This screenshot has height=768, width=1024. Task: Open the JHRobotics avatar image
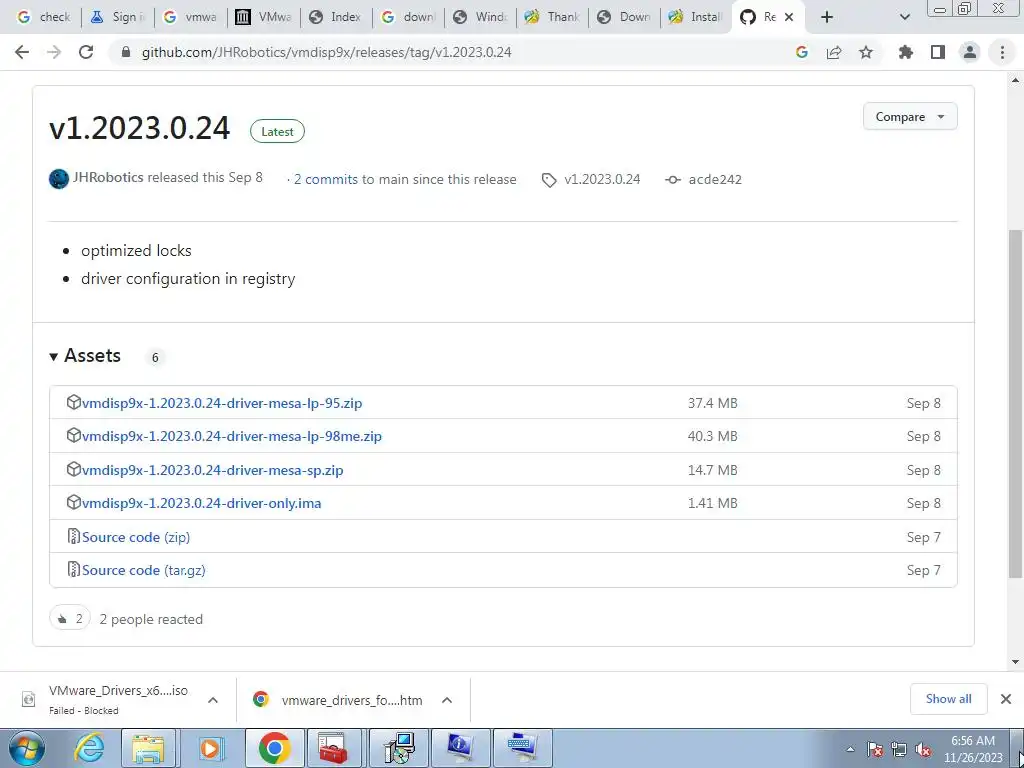pyautogui.click(x=59, y=178)
